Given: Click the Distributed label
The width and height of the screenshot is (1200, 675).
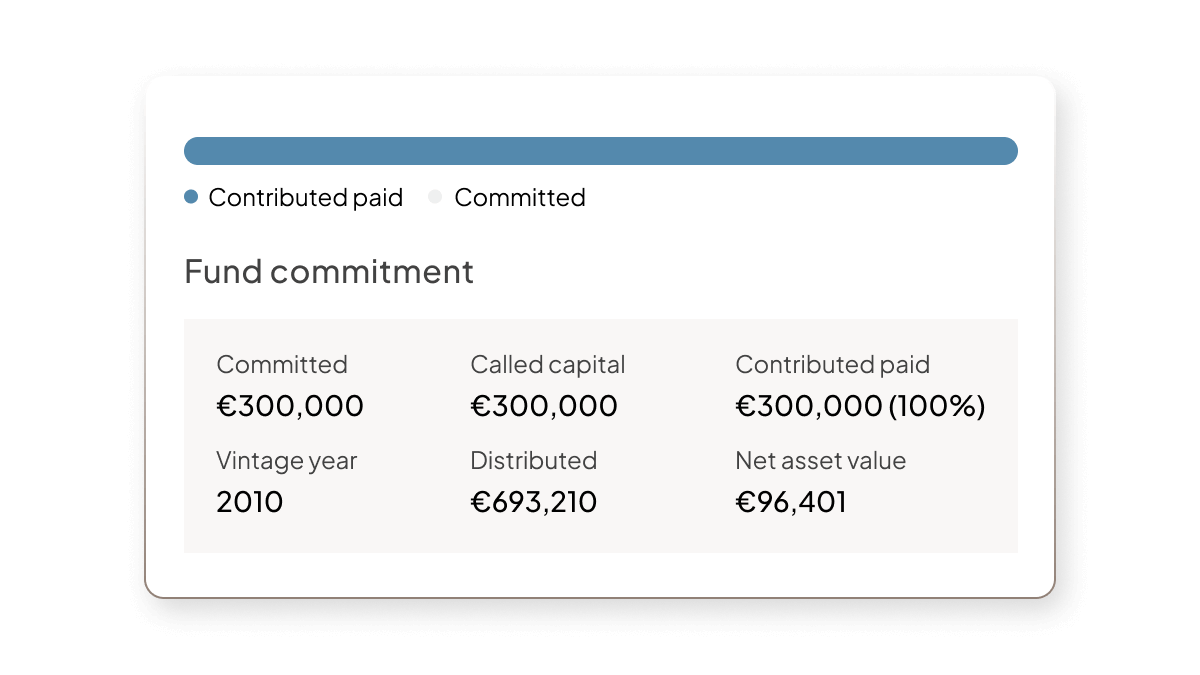Looking at the screenshot, I should pos(533,461).
